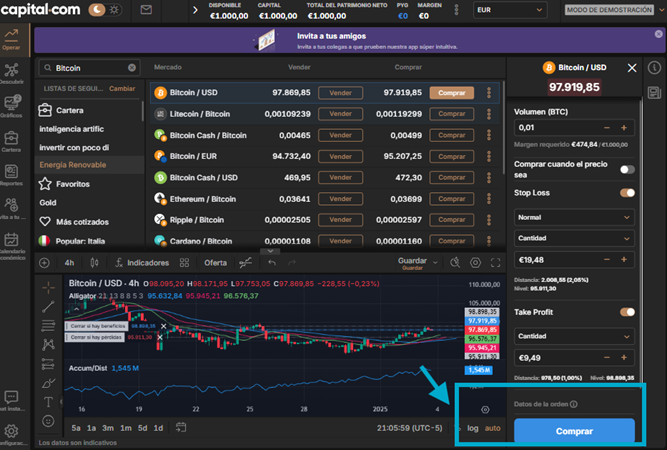Open the Descubrir sidebar section

tap(11, 73)
